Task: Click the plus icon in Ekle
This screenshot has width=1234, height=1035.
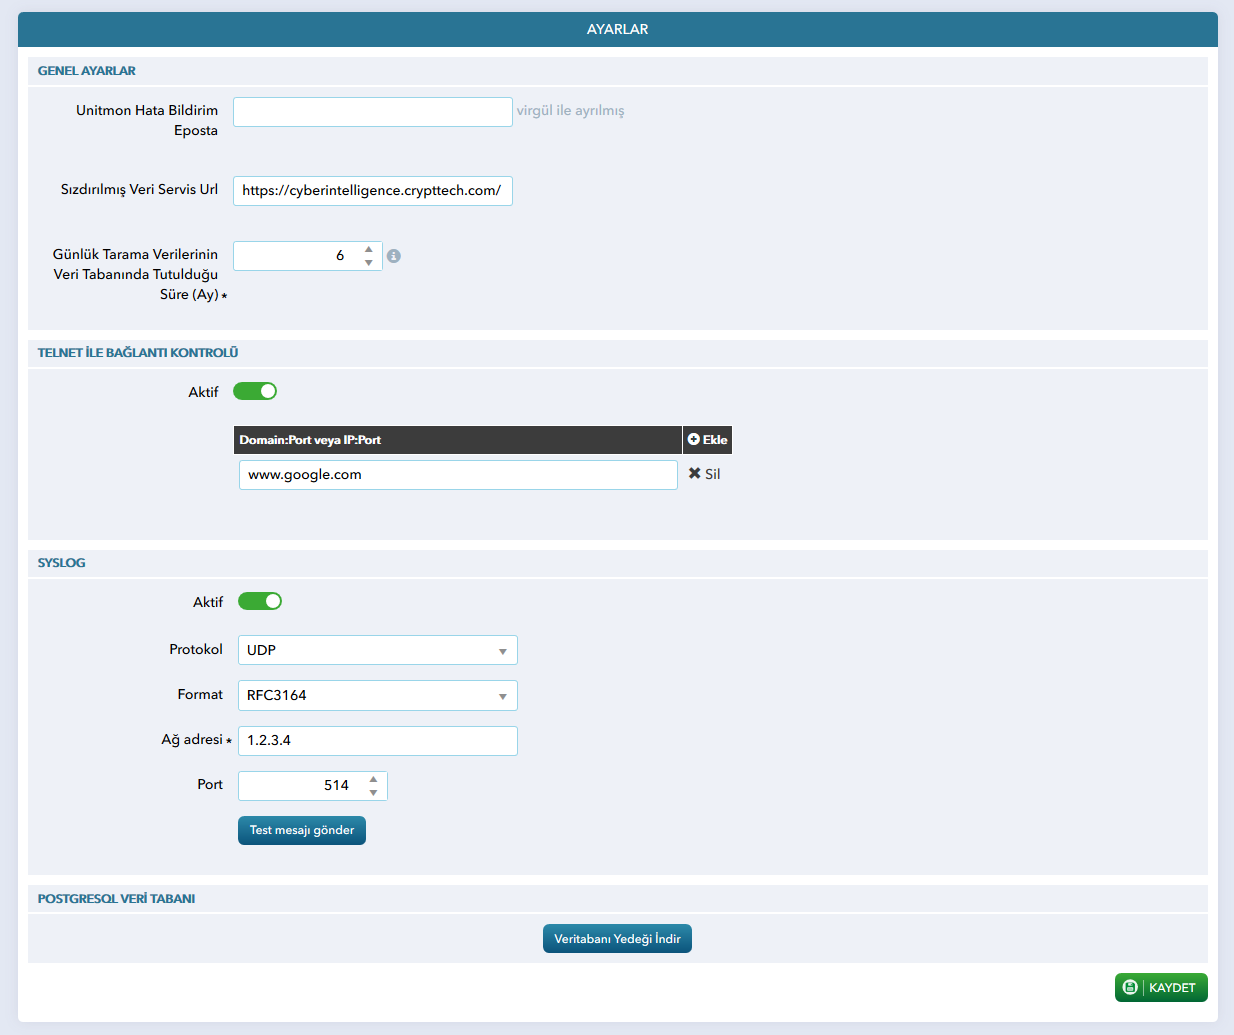Action: click(694, 439)
